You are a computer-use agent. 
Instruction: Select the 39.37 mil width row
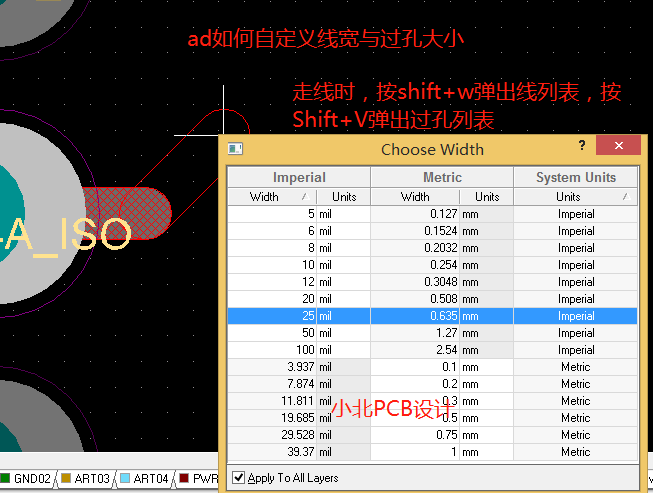[x=432, y=452]
